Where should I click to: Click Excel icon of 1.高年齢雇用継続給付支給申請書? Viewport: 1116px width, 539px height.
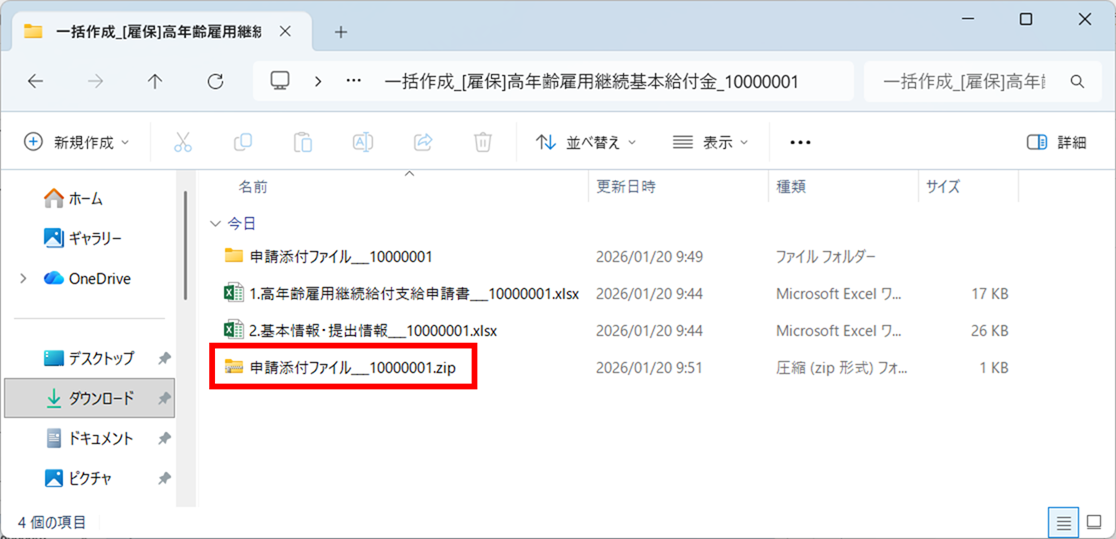(x=233, y=293)
